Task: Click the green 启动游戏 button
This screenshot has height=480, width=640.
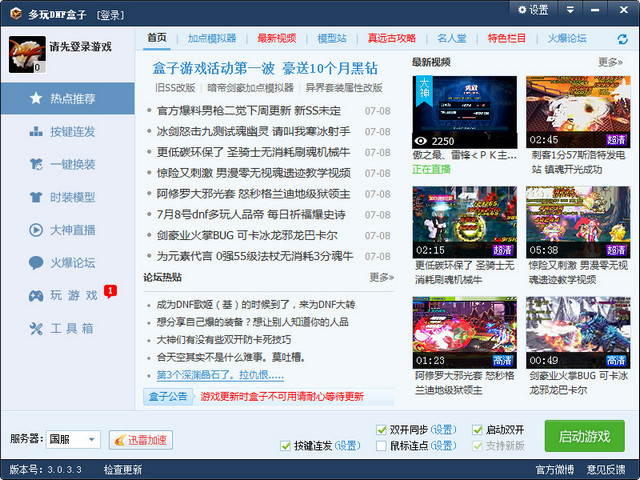Action: pos(584,436)
